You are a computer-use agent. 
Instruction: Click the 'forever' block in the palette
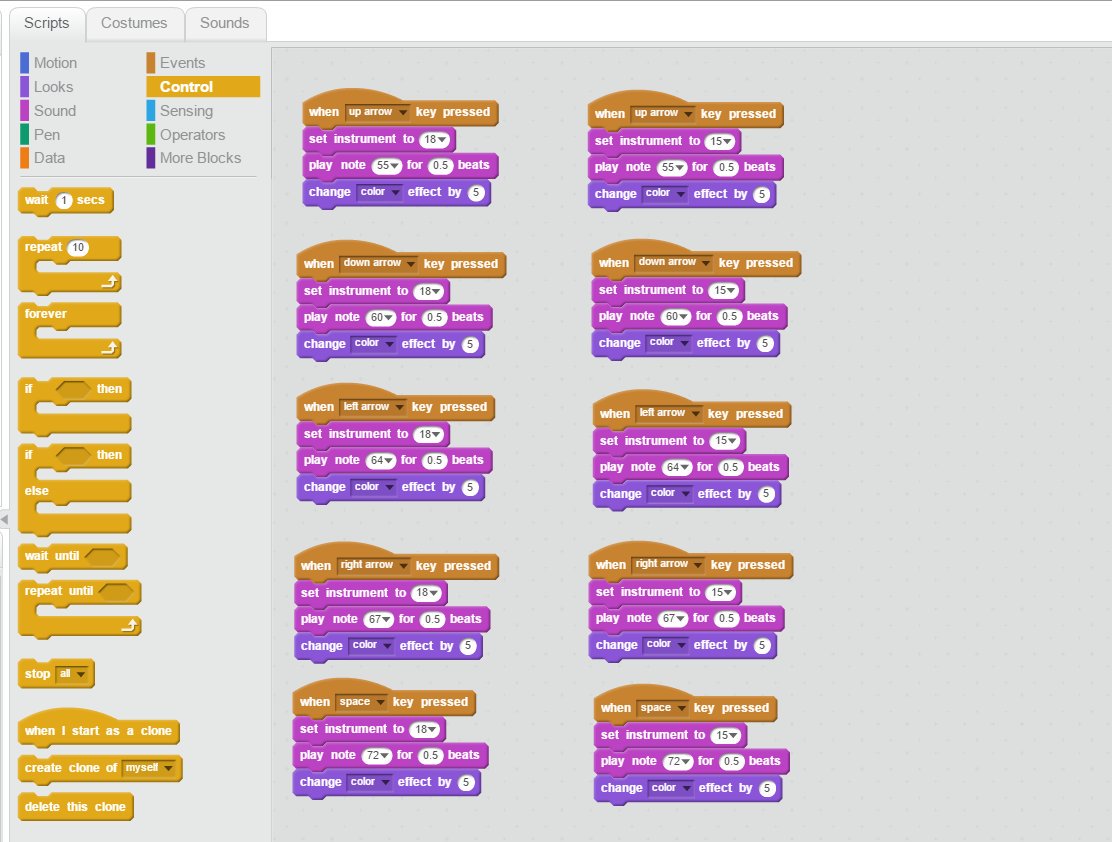(x=46, y=314)
